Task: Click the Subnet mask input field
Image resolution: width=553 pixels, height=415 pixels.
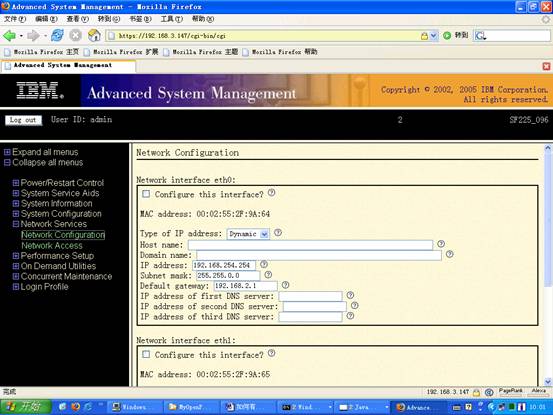Action: click(x=228, y=275)
